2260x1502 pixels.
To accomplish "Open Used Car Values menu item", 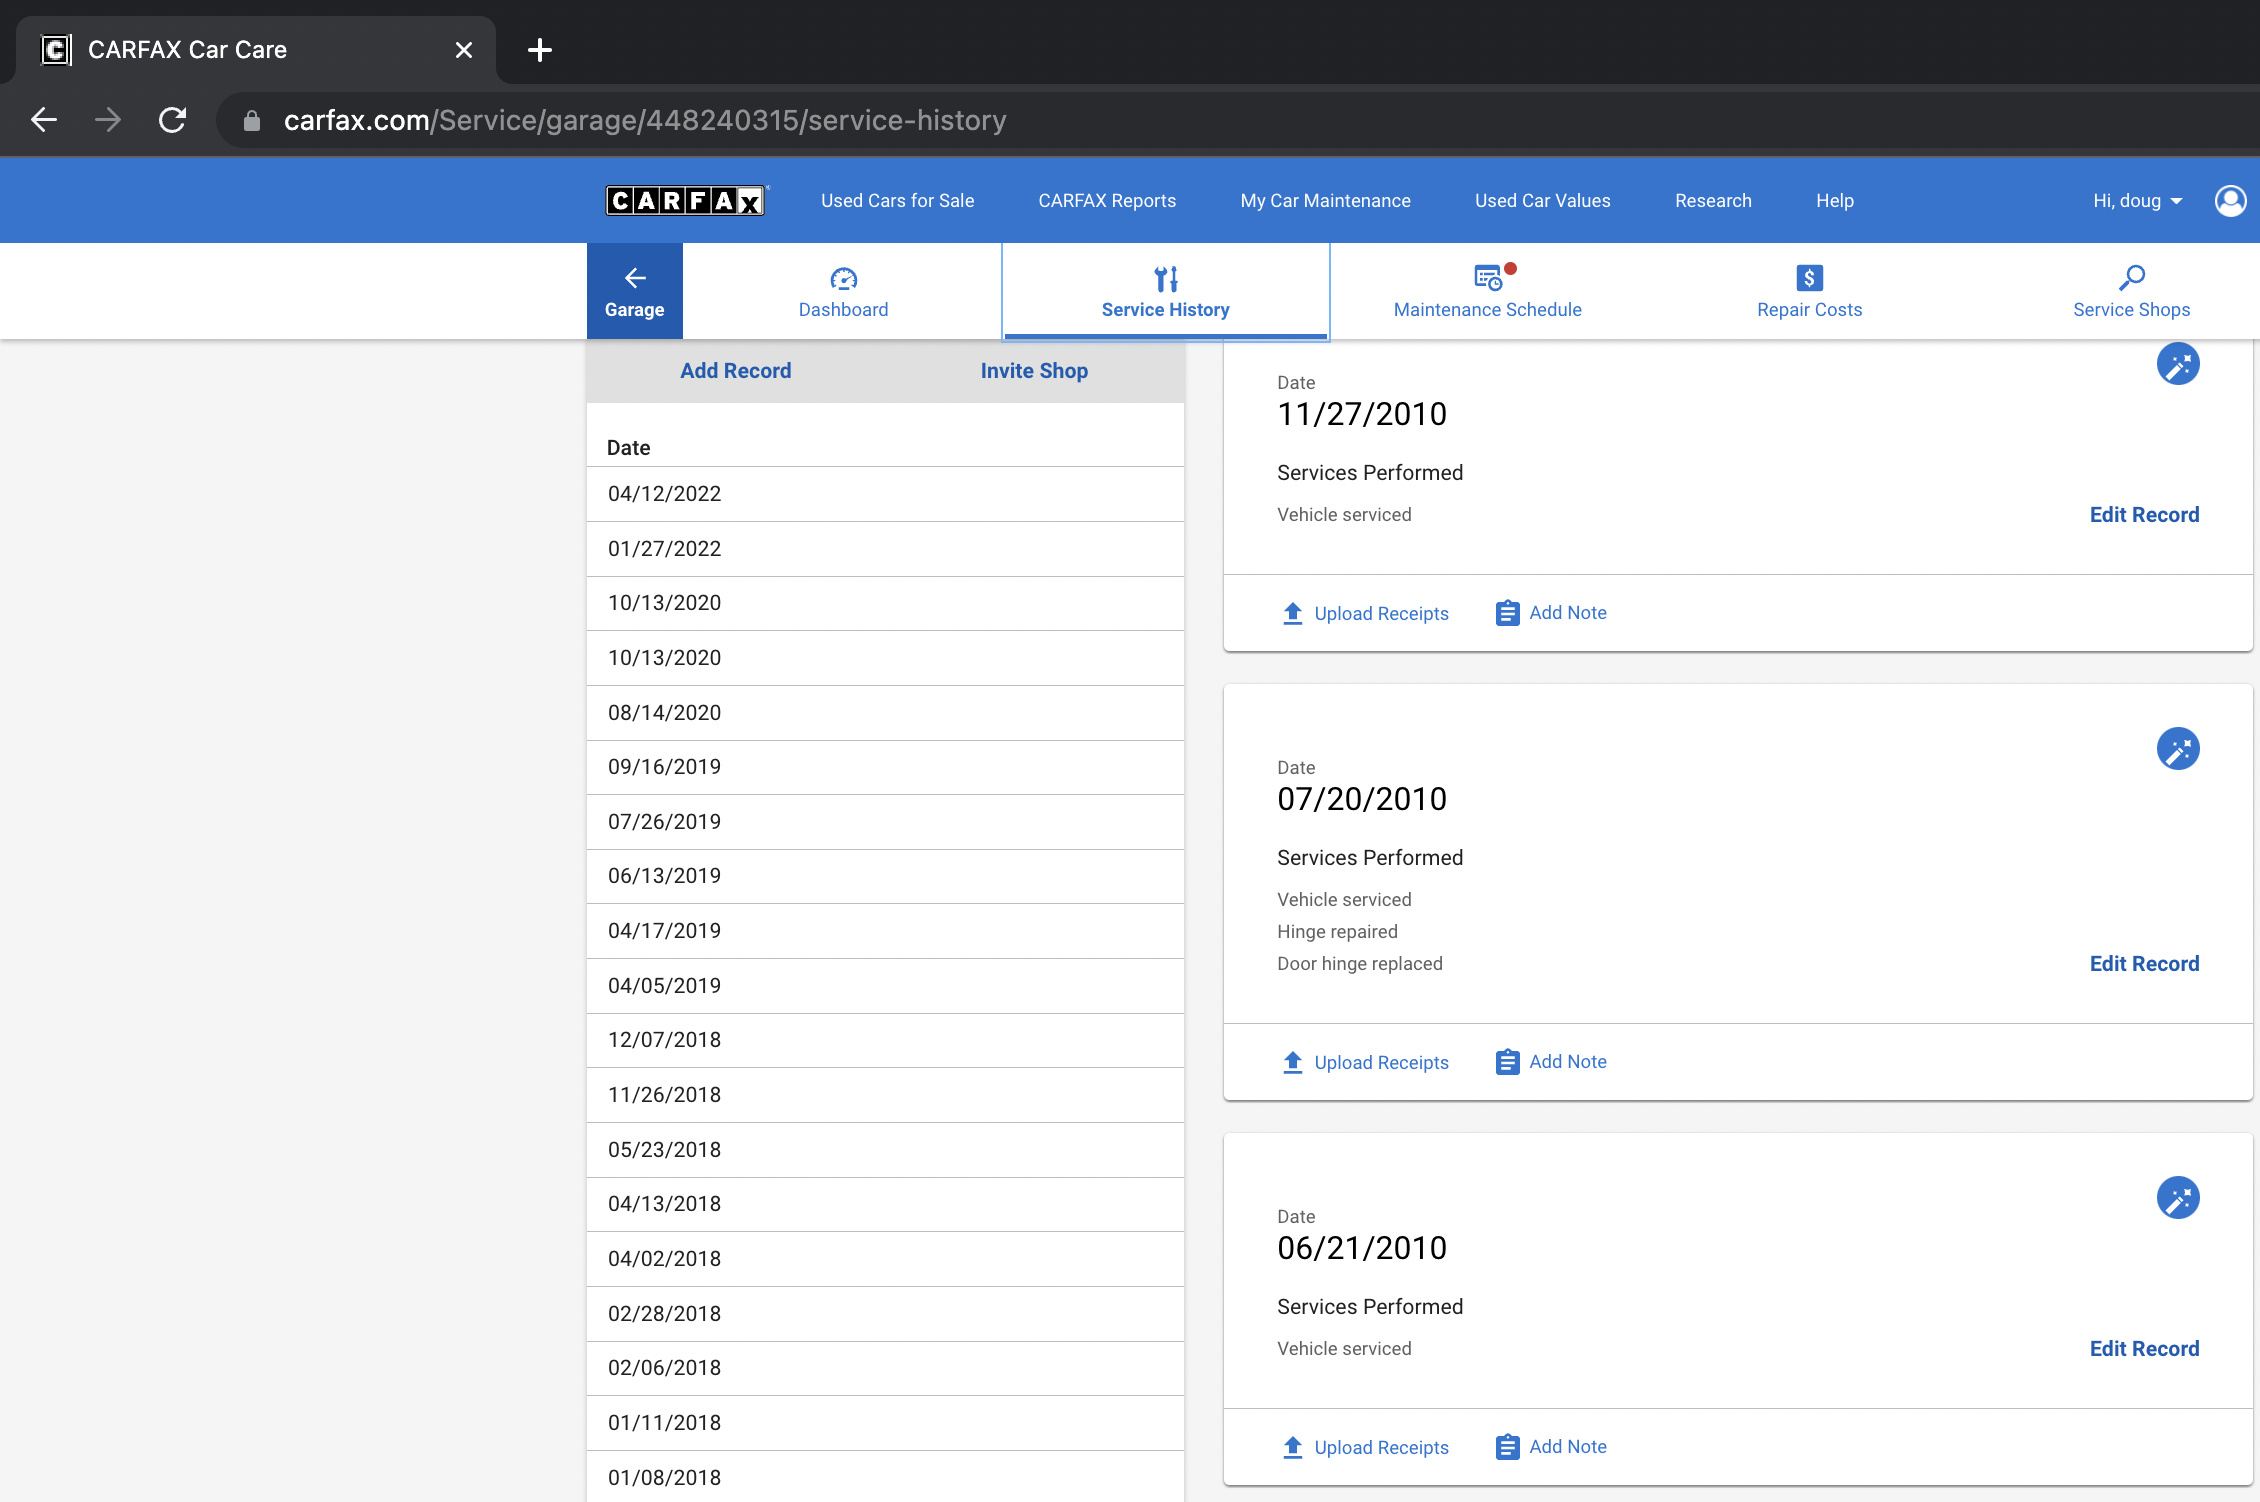I will coord(1542,201).
